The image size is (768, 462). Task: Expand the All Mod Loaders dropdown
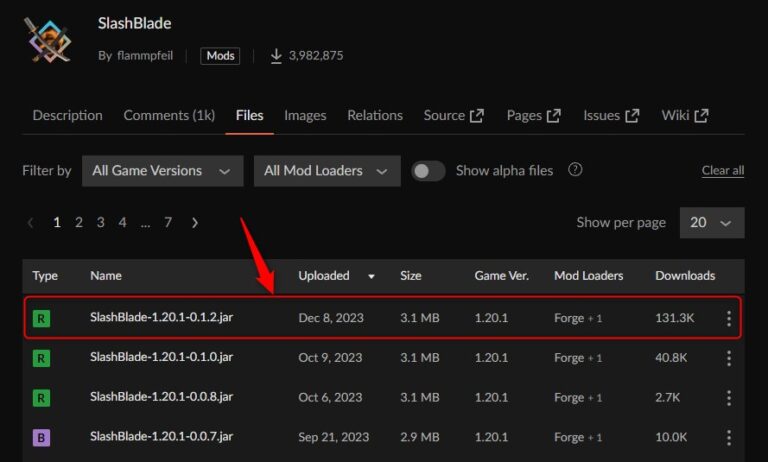tap(326, 171)
